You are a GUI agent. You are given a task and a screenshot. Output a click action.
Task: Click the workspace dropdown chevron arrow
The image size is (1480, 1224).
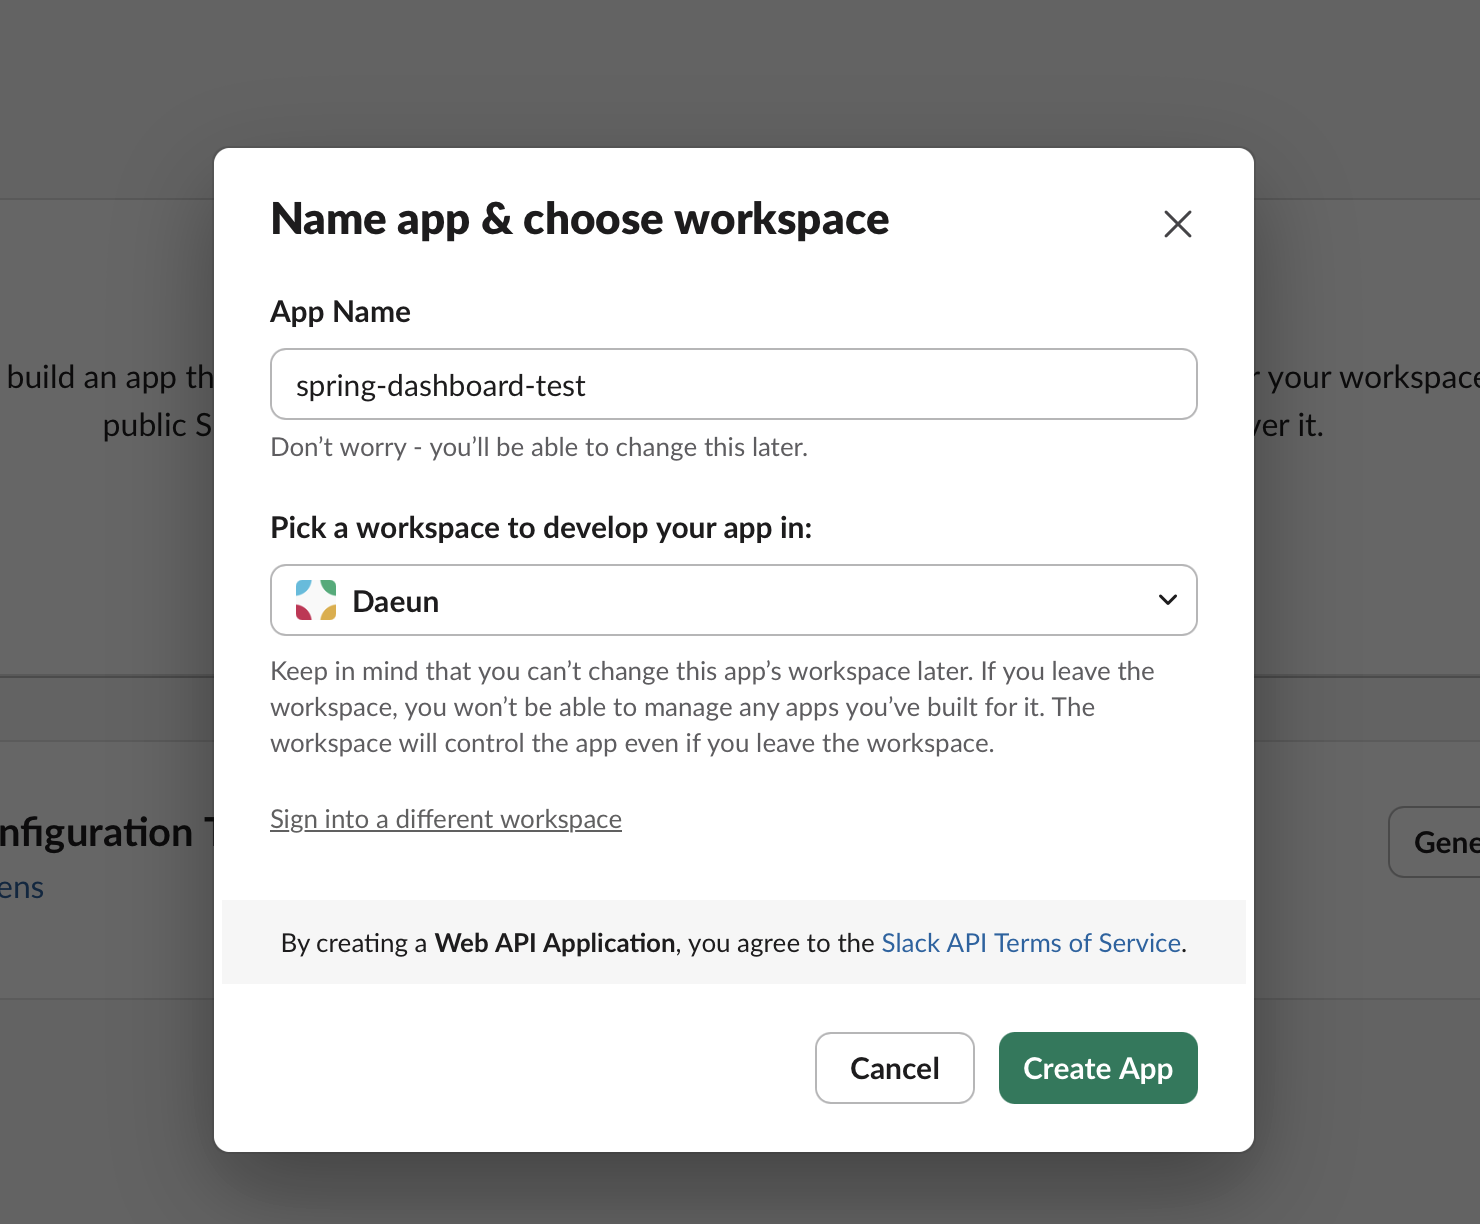click(1167, 600)
